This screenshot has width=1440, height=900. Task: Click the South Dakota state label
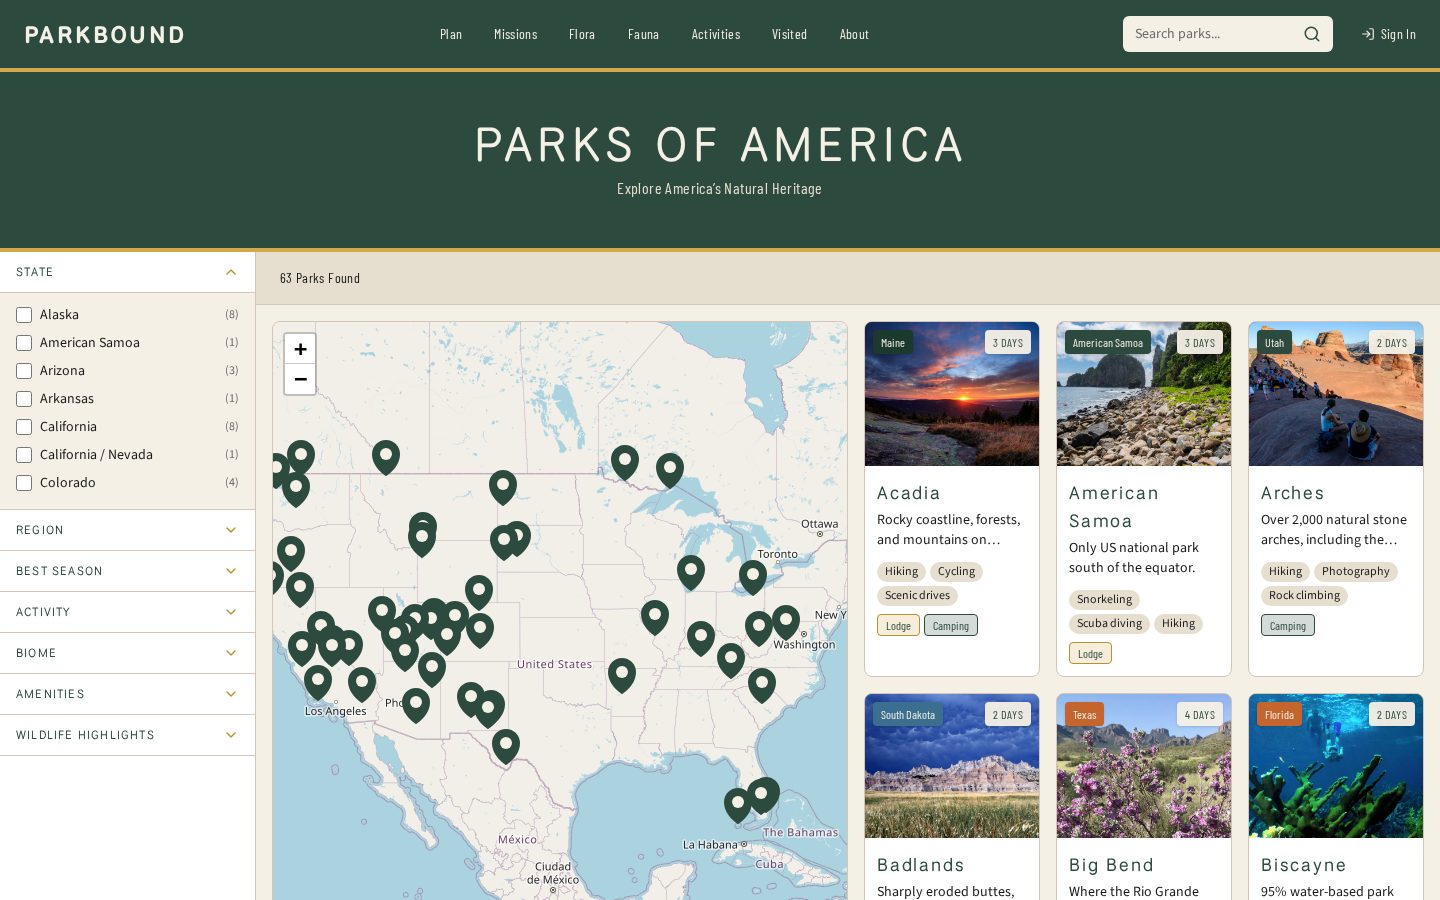click(x=908, y=715)
